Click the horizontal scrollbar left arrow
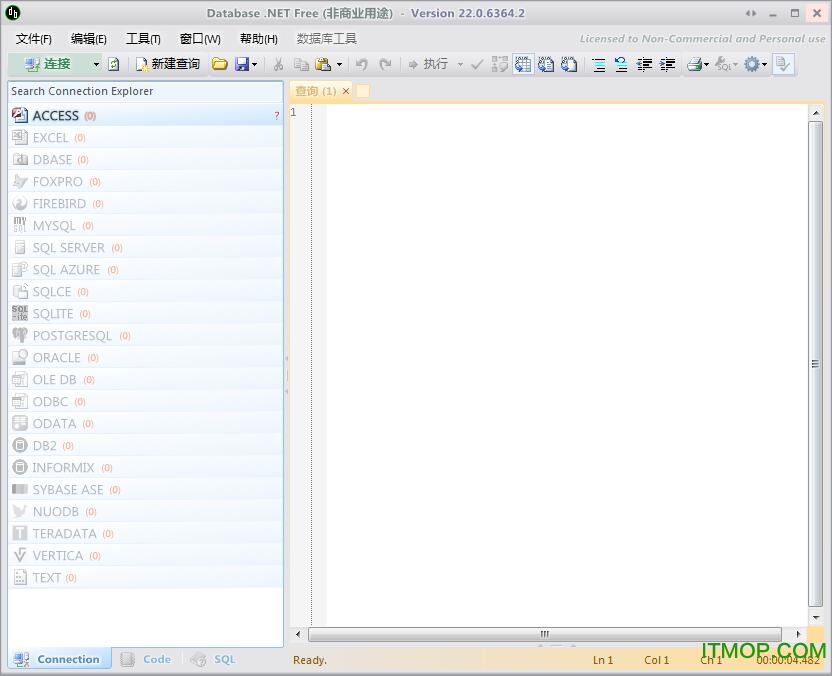Viewport: 832px width, 676px height. point(298,634)
